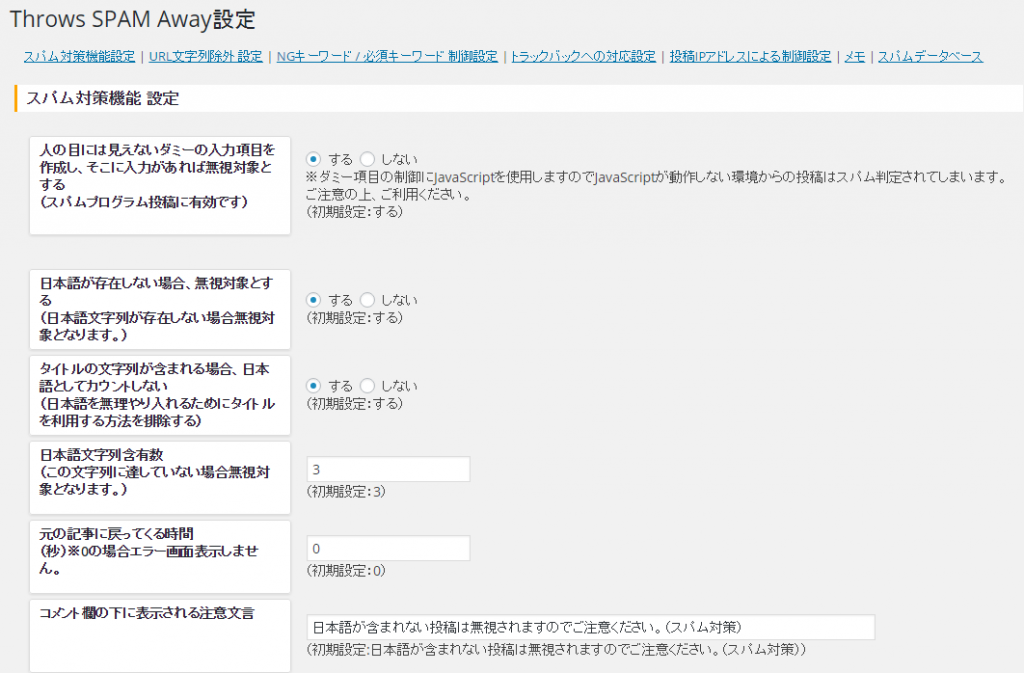Go to NGキーワード / 必須キーワード 制御設定 link
The width and height of the screenshot is (1024, 673).
point(387,57)
